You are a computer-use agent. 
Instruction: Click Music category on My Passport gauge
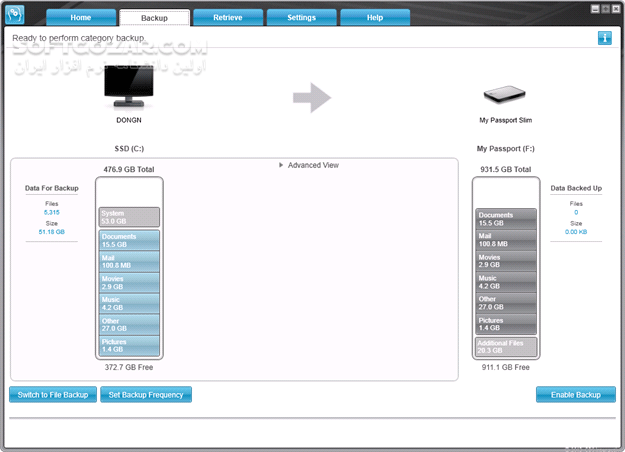[x=505, y=282]
